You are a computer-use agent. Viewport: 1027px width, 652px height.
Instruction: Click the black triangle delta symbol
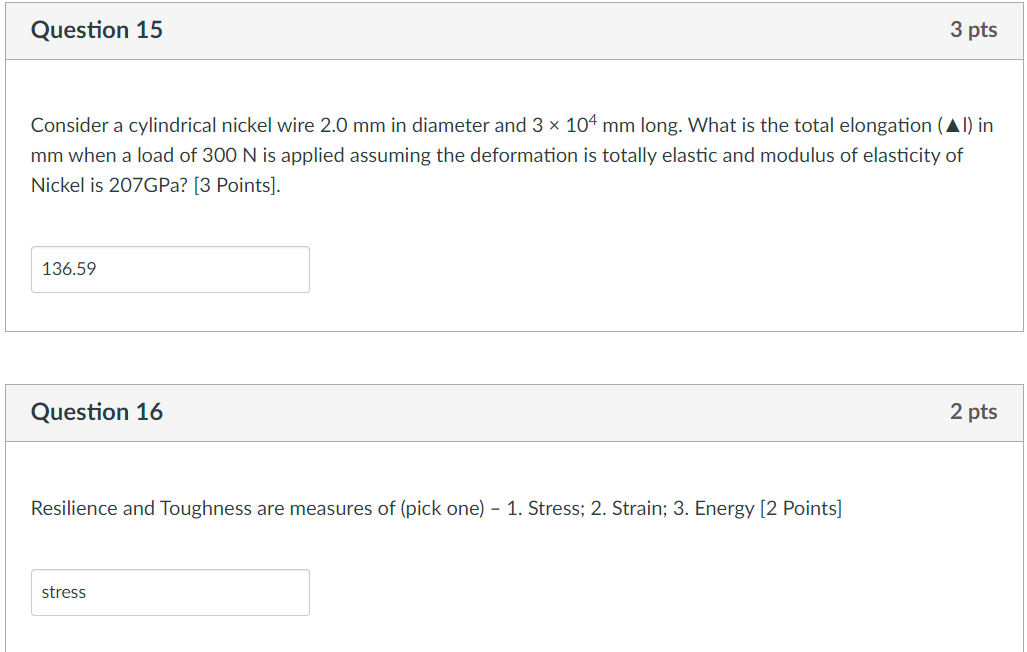[x=953, y=125]
